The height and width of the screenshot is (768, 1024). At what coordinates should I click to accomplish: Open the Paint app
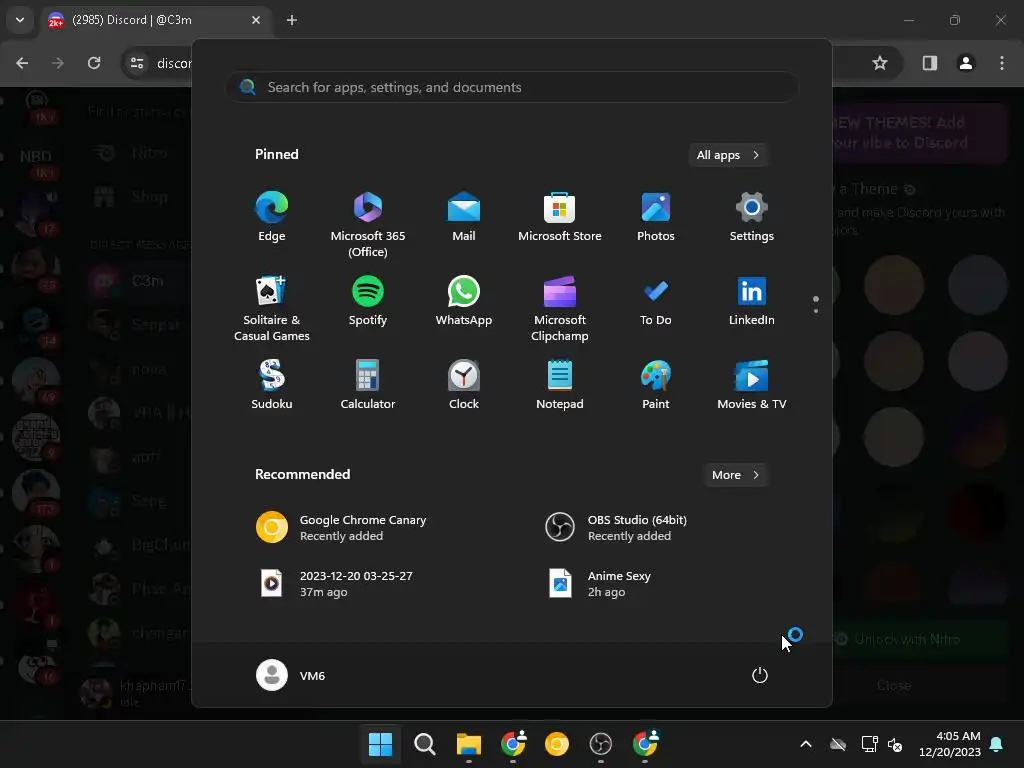(656, 385)
